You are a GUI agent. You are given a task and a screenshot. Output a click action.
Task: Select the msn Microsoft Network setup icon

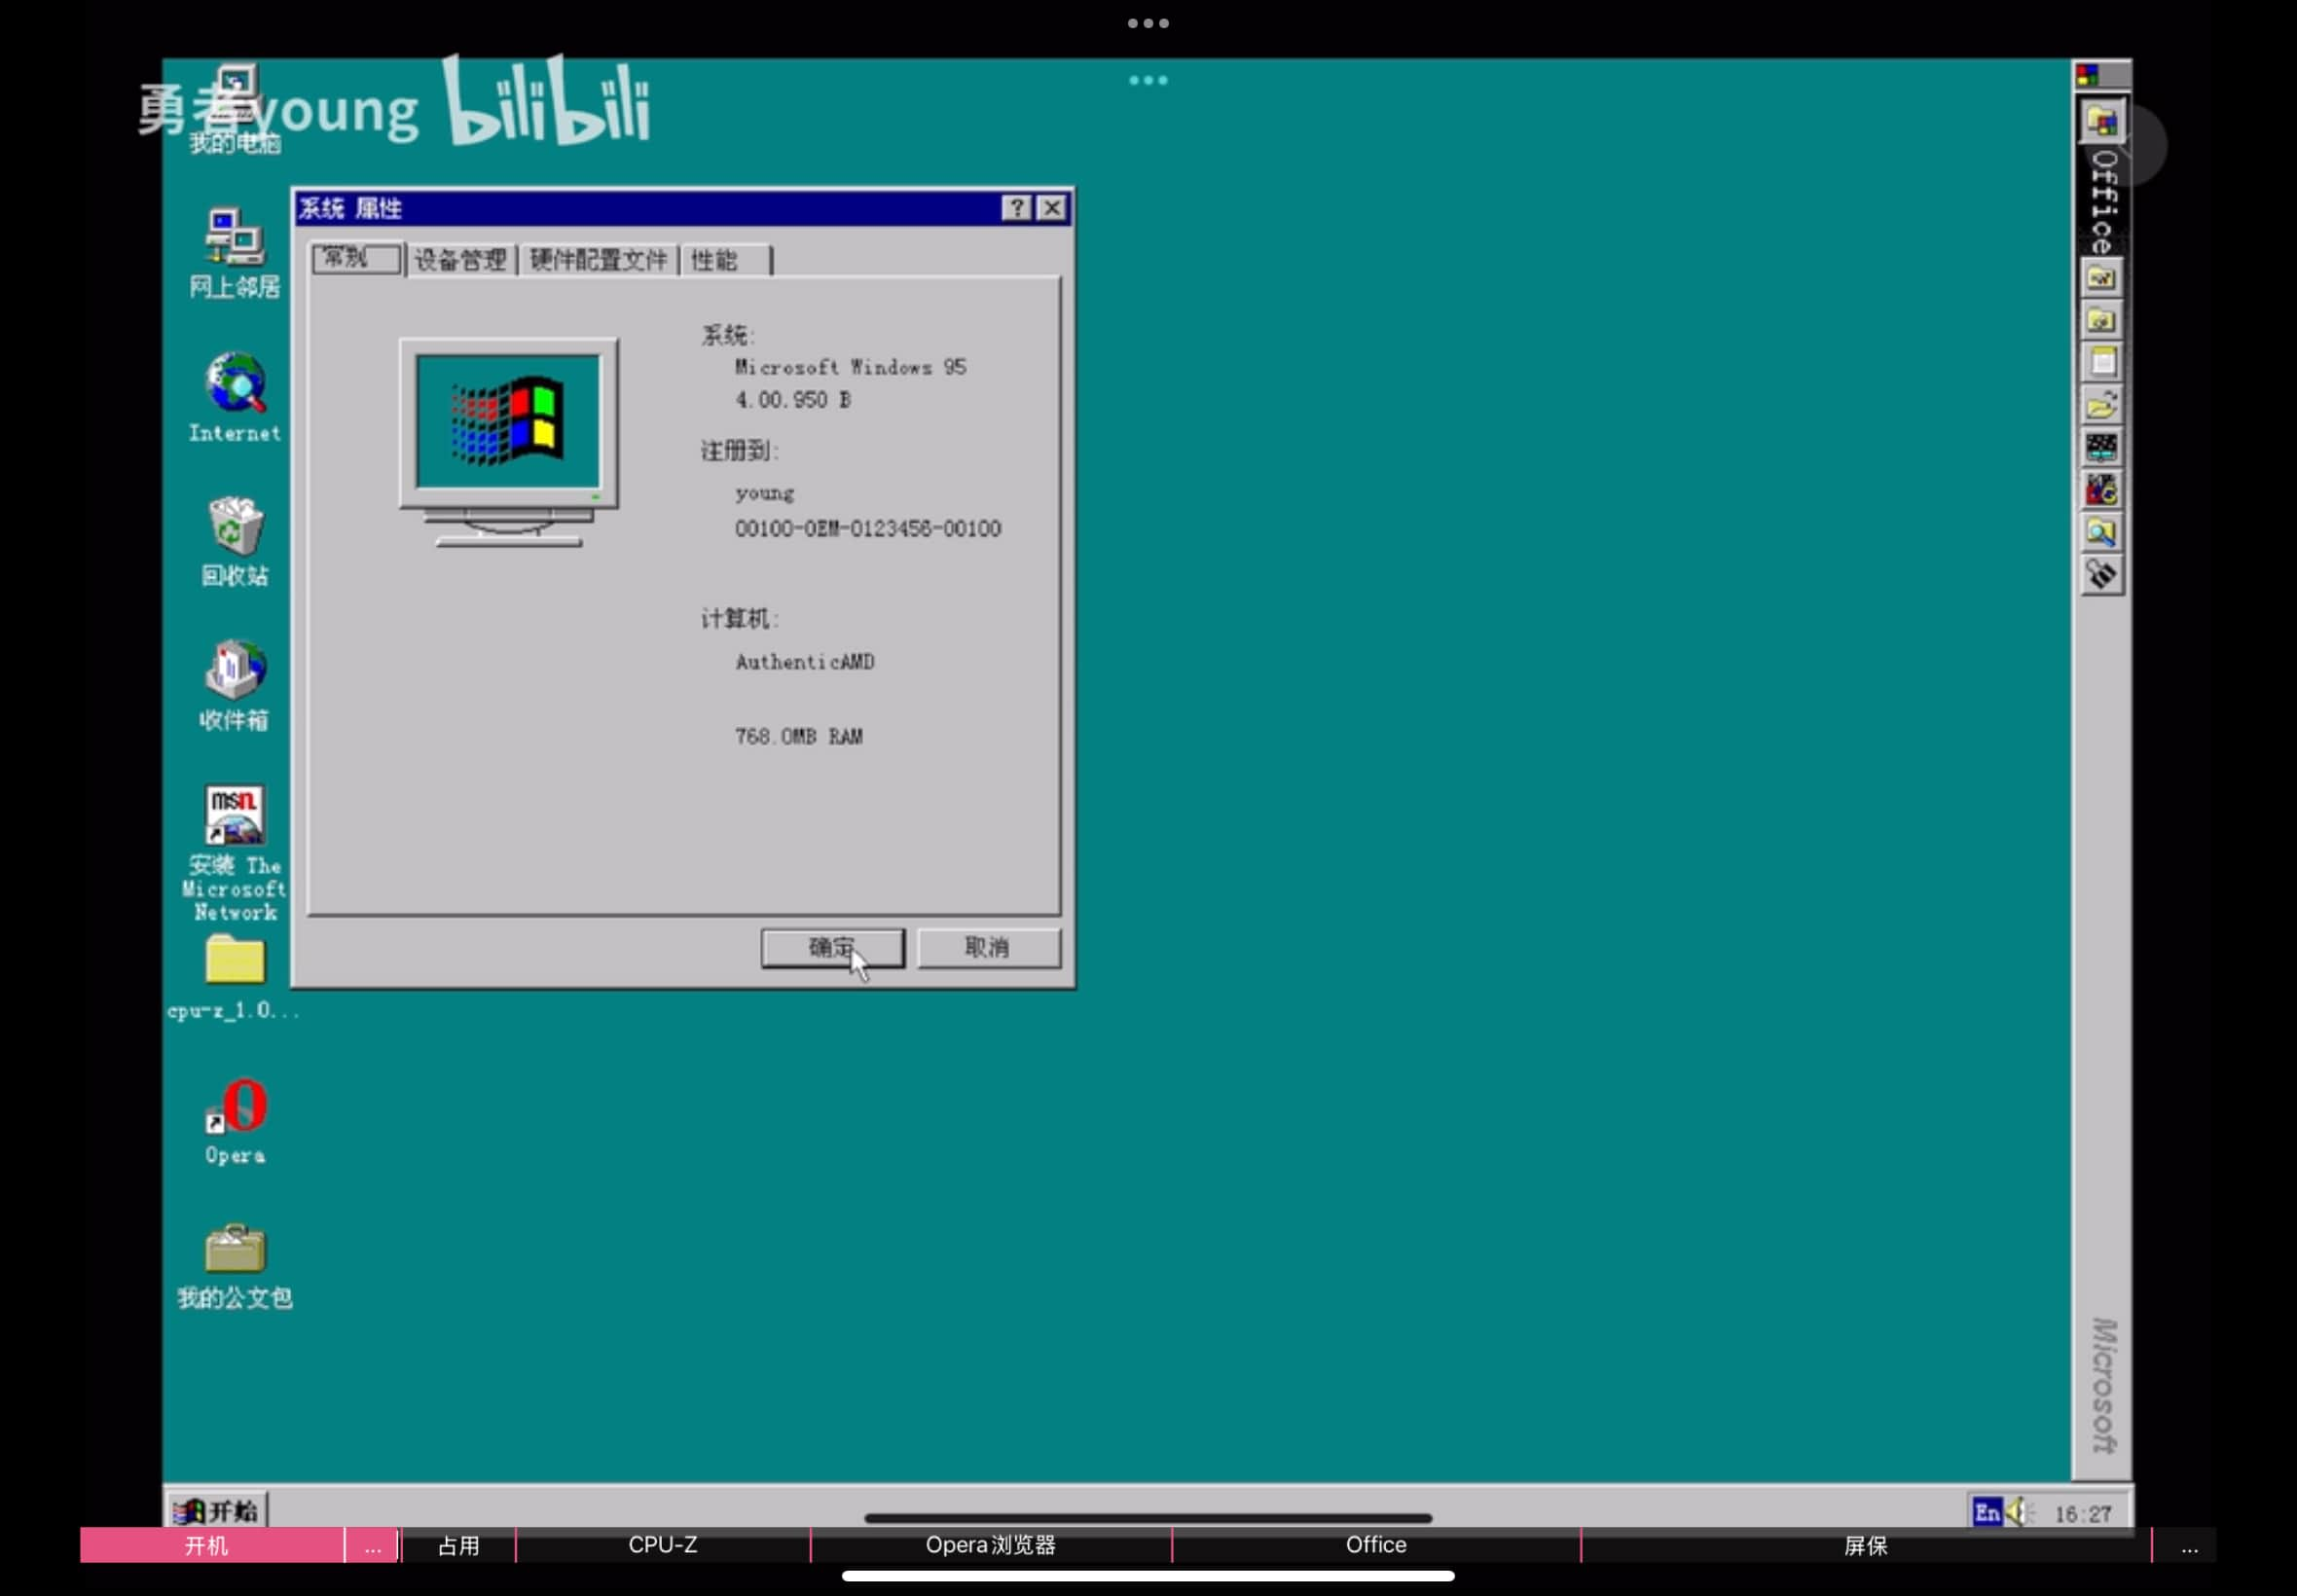click(x=235, y=852)
